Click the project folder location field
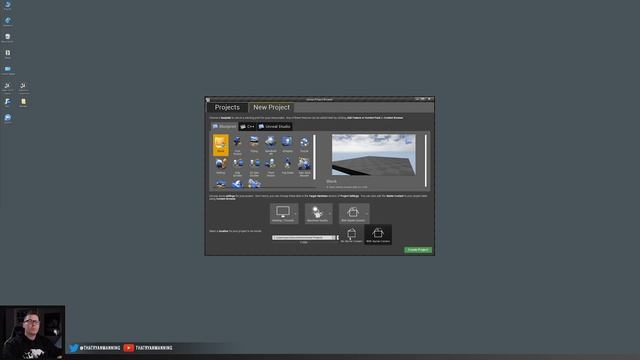This screenshot has height=360, width=640. (x=304, y=238)
